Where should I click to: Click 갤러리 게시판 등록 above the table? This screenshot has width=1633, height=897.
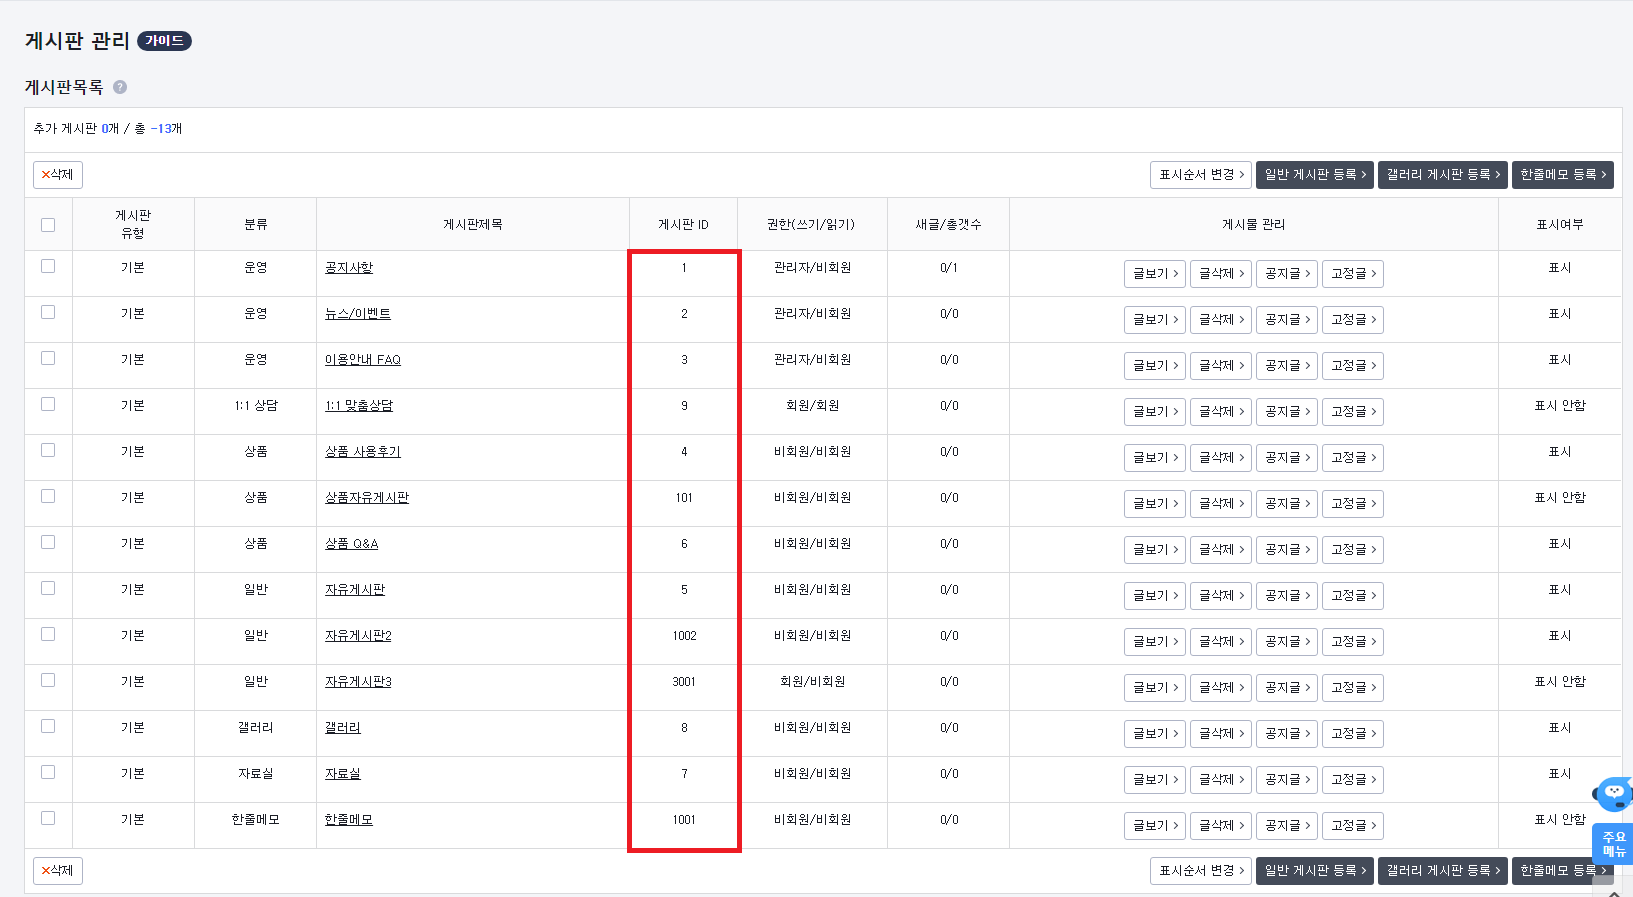tap(1443, 175)
